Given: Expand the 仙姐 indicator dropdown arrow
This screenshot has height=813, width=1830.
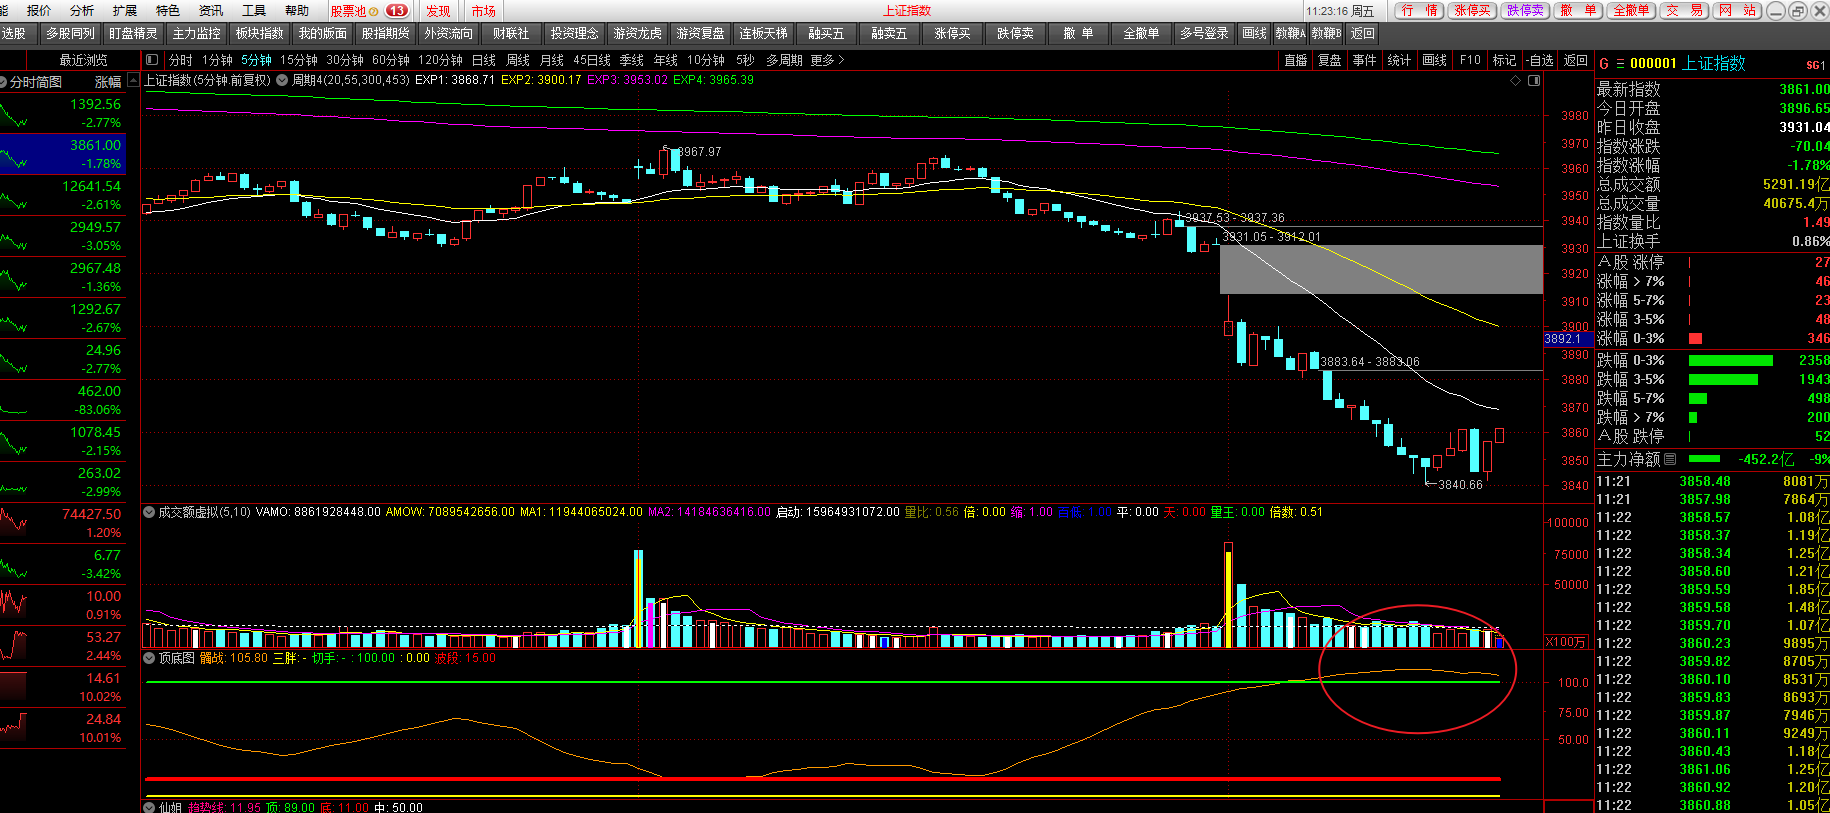Looking at the screenshot, I should pyautogui.click(x=149, y=807).
